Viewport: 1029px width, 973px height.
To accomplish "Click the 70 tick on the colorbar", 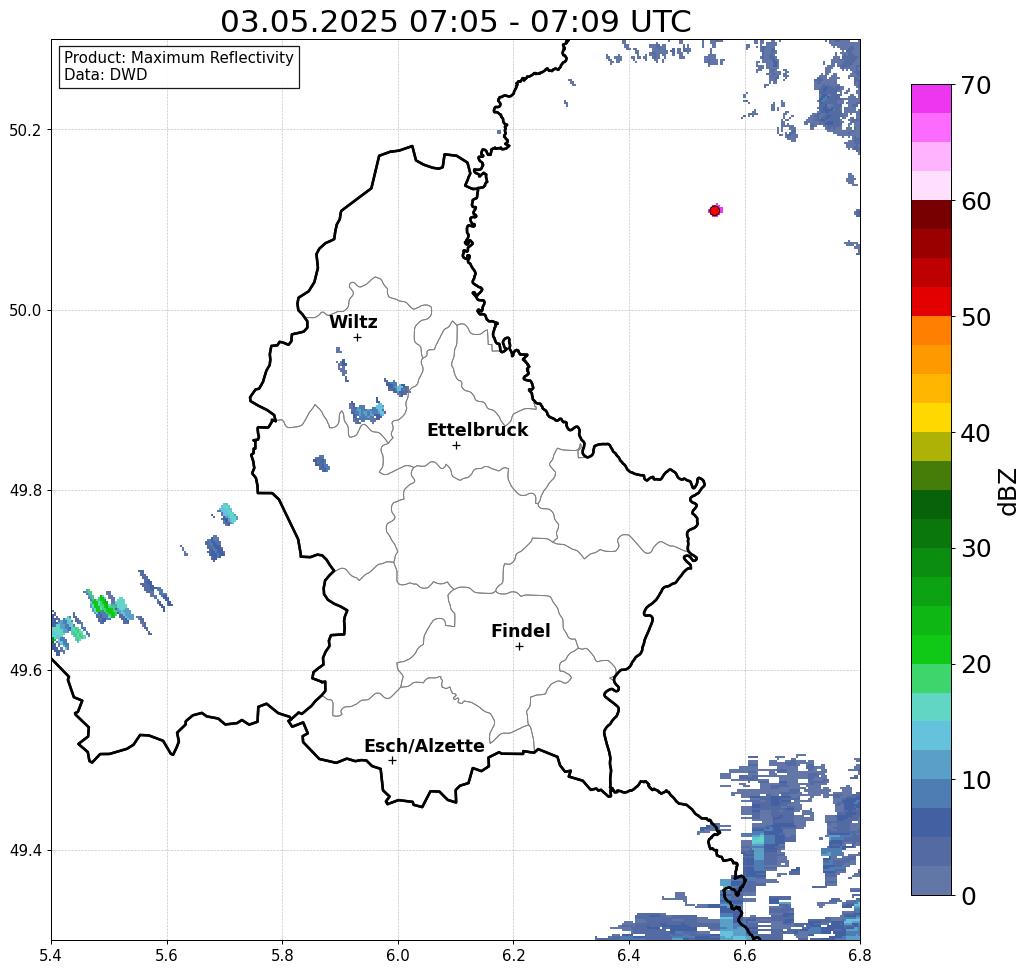I will (976, 85).
